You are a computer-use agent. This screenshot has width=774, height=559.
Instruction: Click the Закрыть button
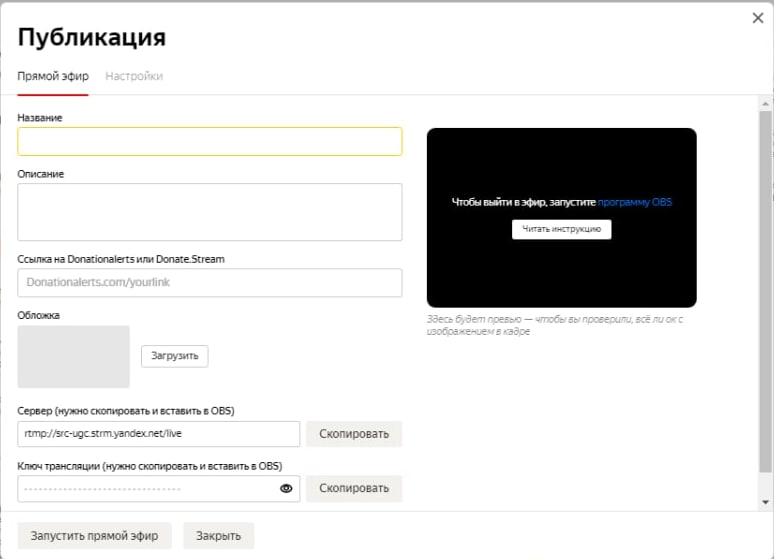219,536
